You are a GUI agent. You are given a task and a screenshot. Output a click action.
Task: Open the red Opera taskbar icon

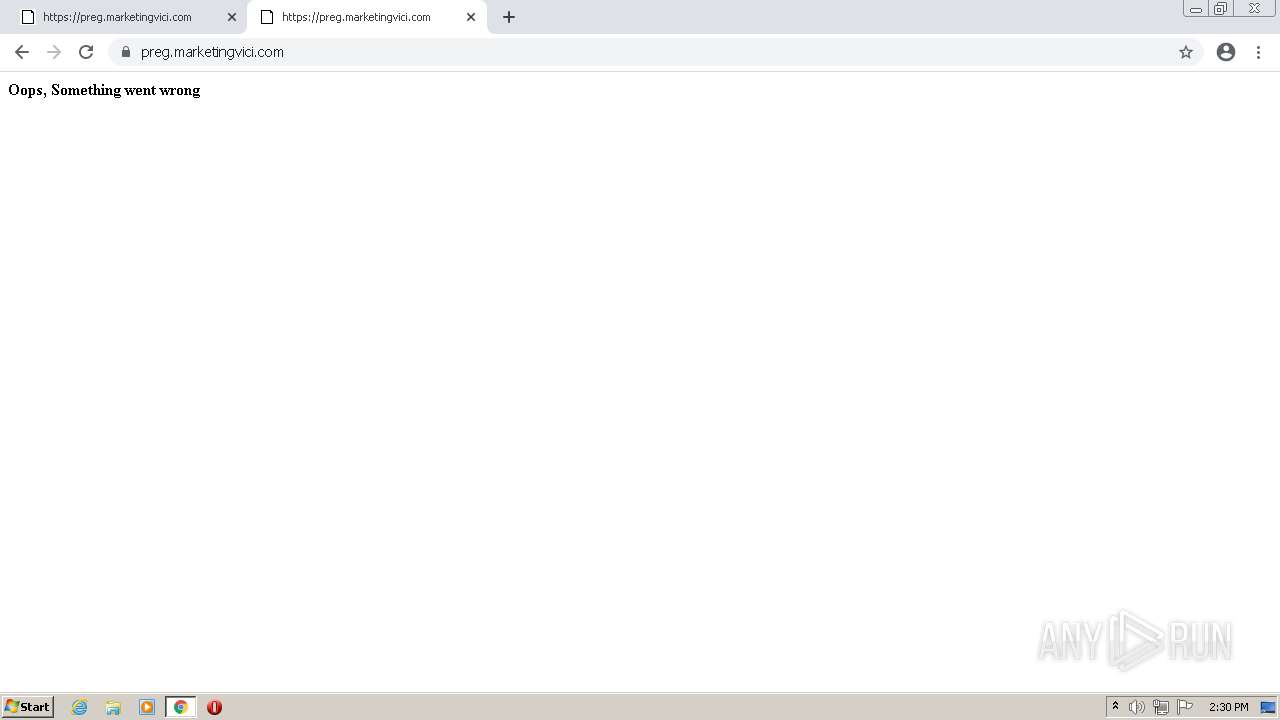pyautogui.click(x=214, y=707)
